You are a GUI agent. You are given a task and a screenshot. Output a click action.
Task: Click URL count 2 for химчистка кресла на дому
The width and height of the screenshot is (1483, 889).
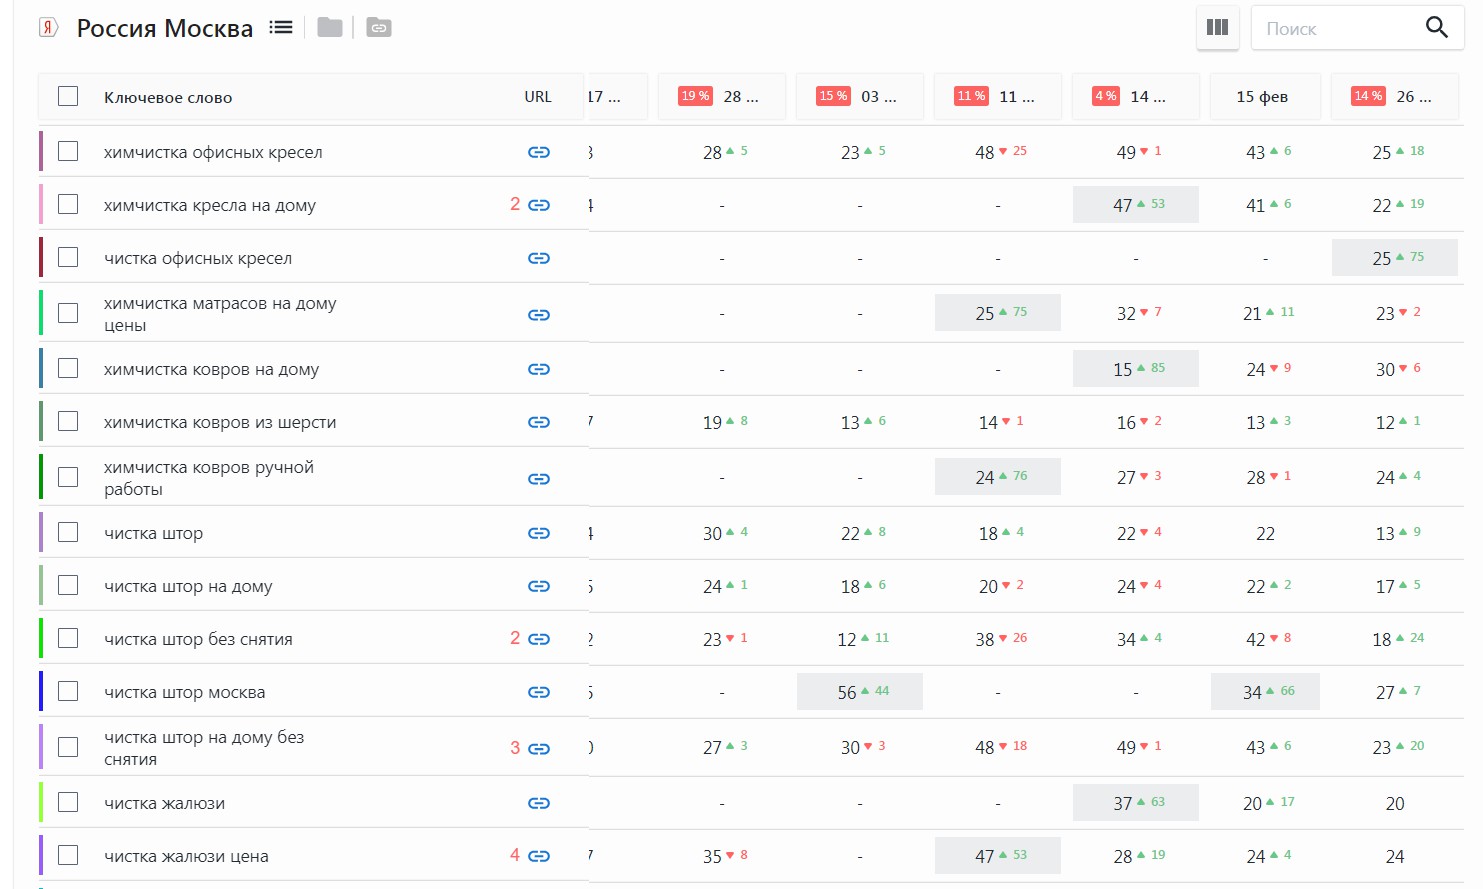pos(515,204)
